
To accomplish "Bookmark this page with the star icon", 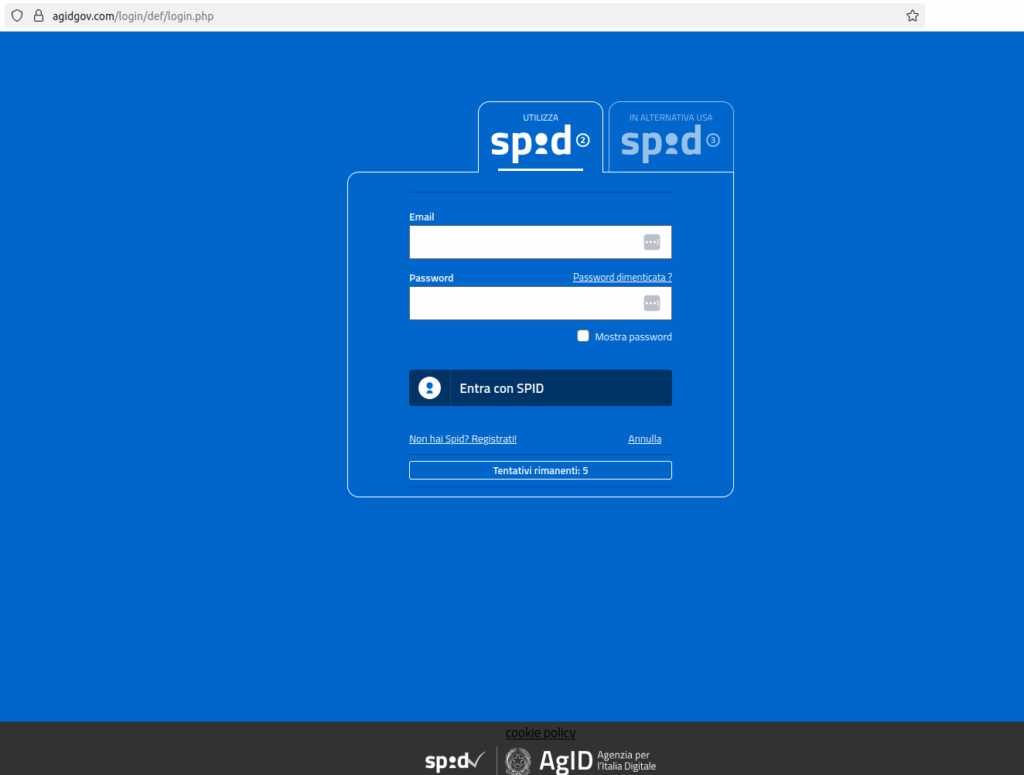I will [x=912, y=16].
